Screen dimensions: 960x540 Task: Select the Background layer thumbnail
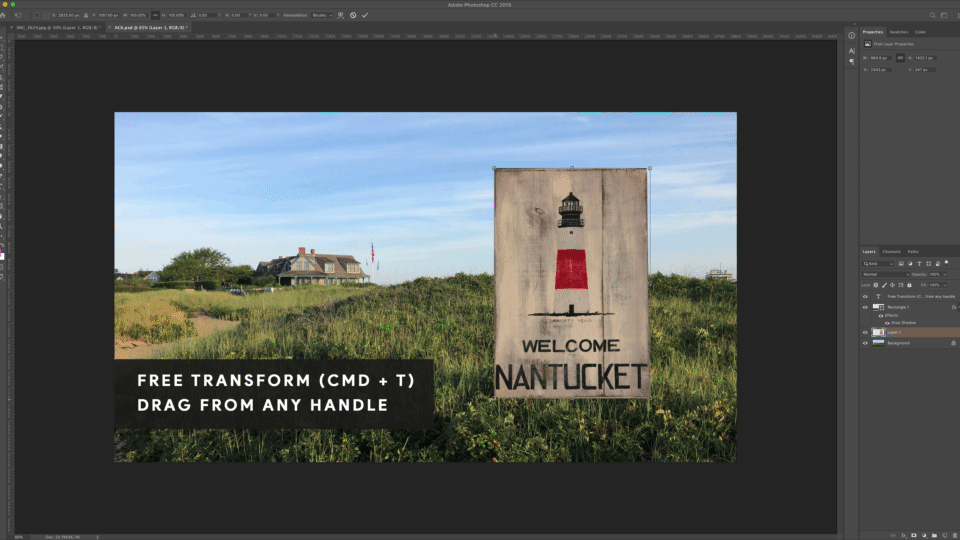tap(879, 343)
